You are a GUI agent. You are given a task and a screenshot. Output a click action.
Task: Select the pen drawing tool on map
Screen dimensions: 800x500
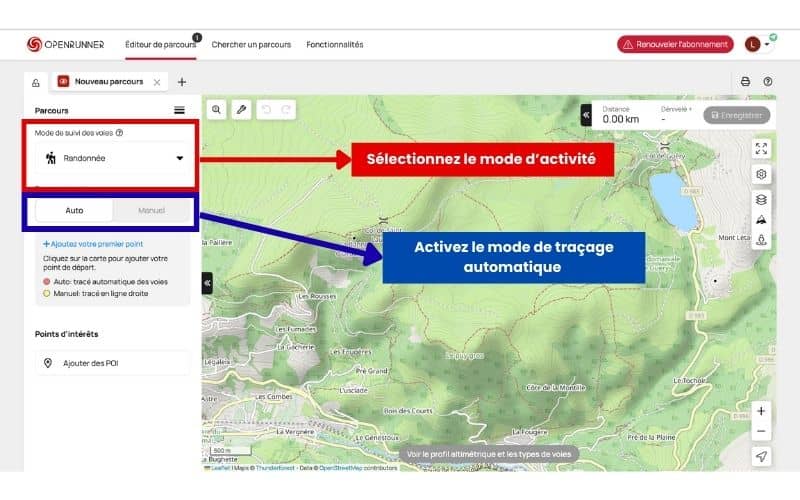[x=241, y=110]
